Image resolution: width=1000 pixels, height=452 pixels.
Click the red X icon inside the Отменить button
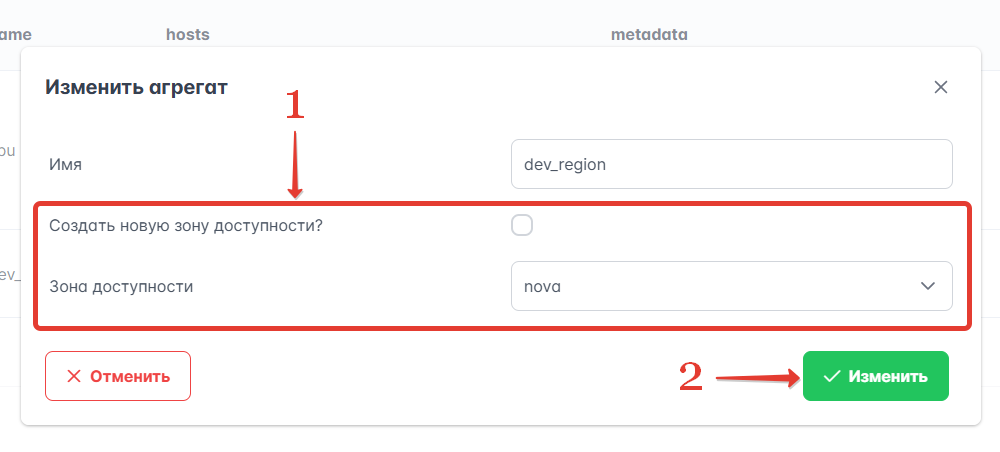tap(73, 377)
